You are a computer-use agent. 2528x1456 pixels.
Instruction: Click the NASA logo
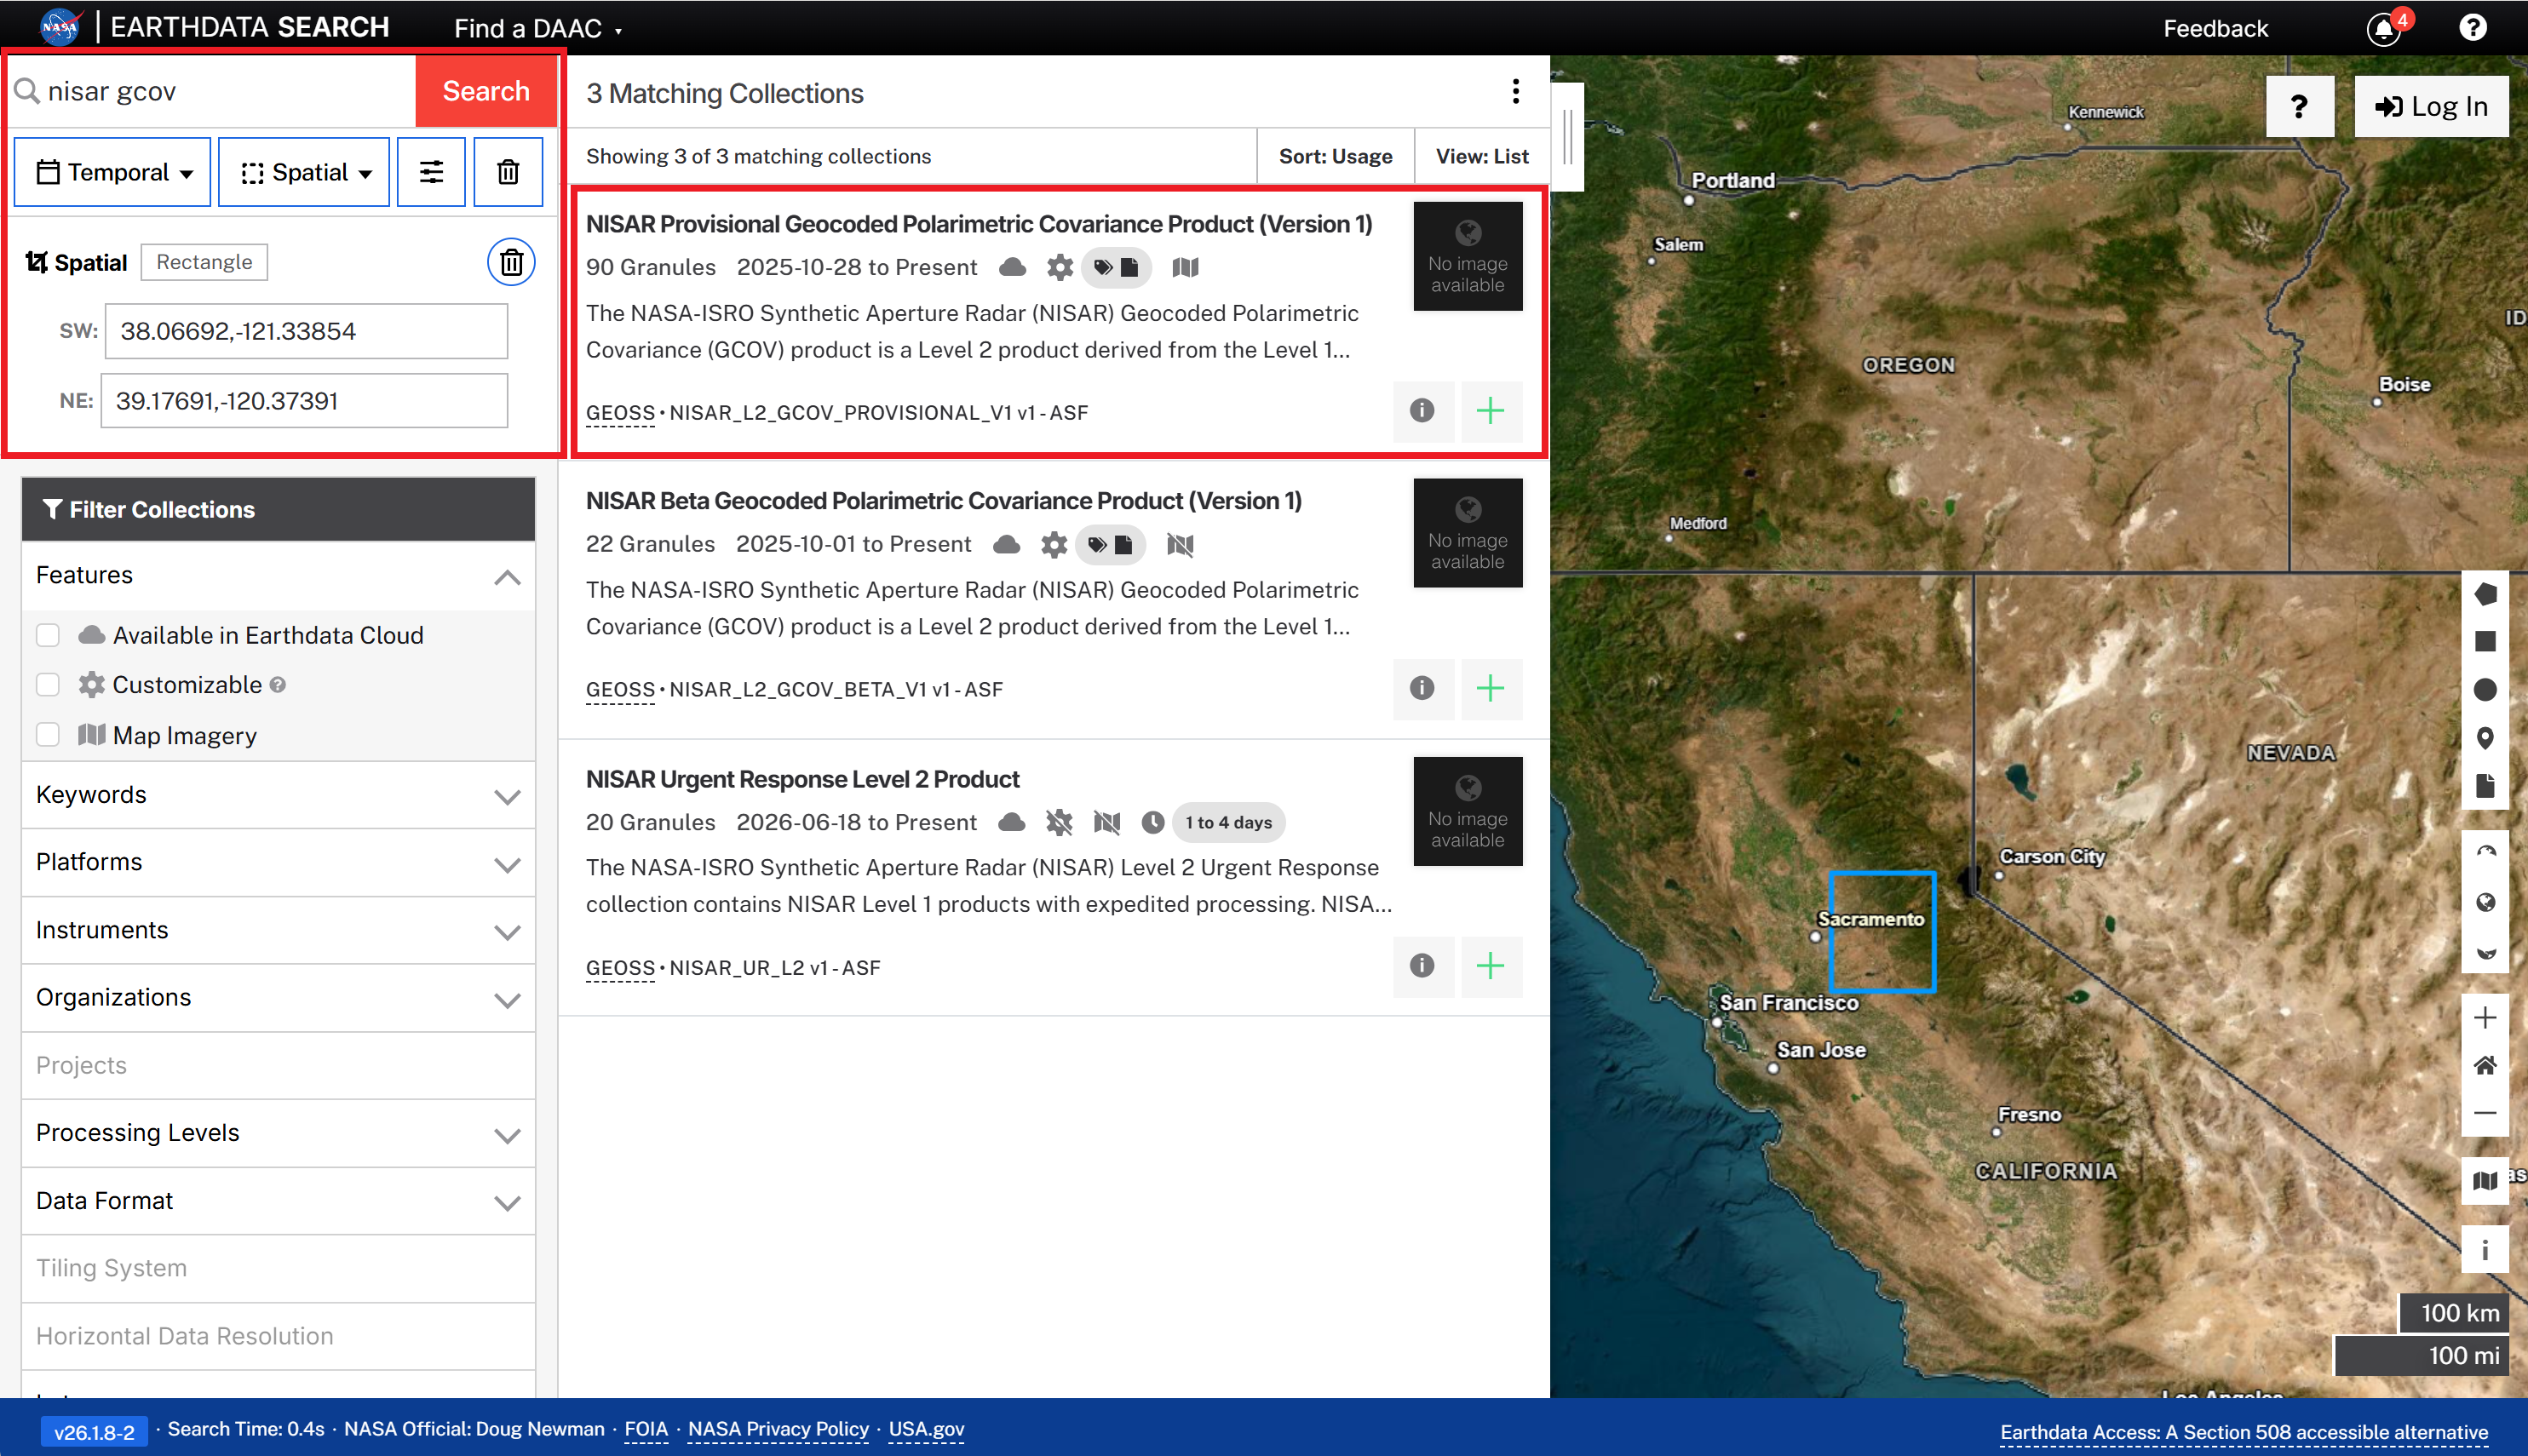60,27
